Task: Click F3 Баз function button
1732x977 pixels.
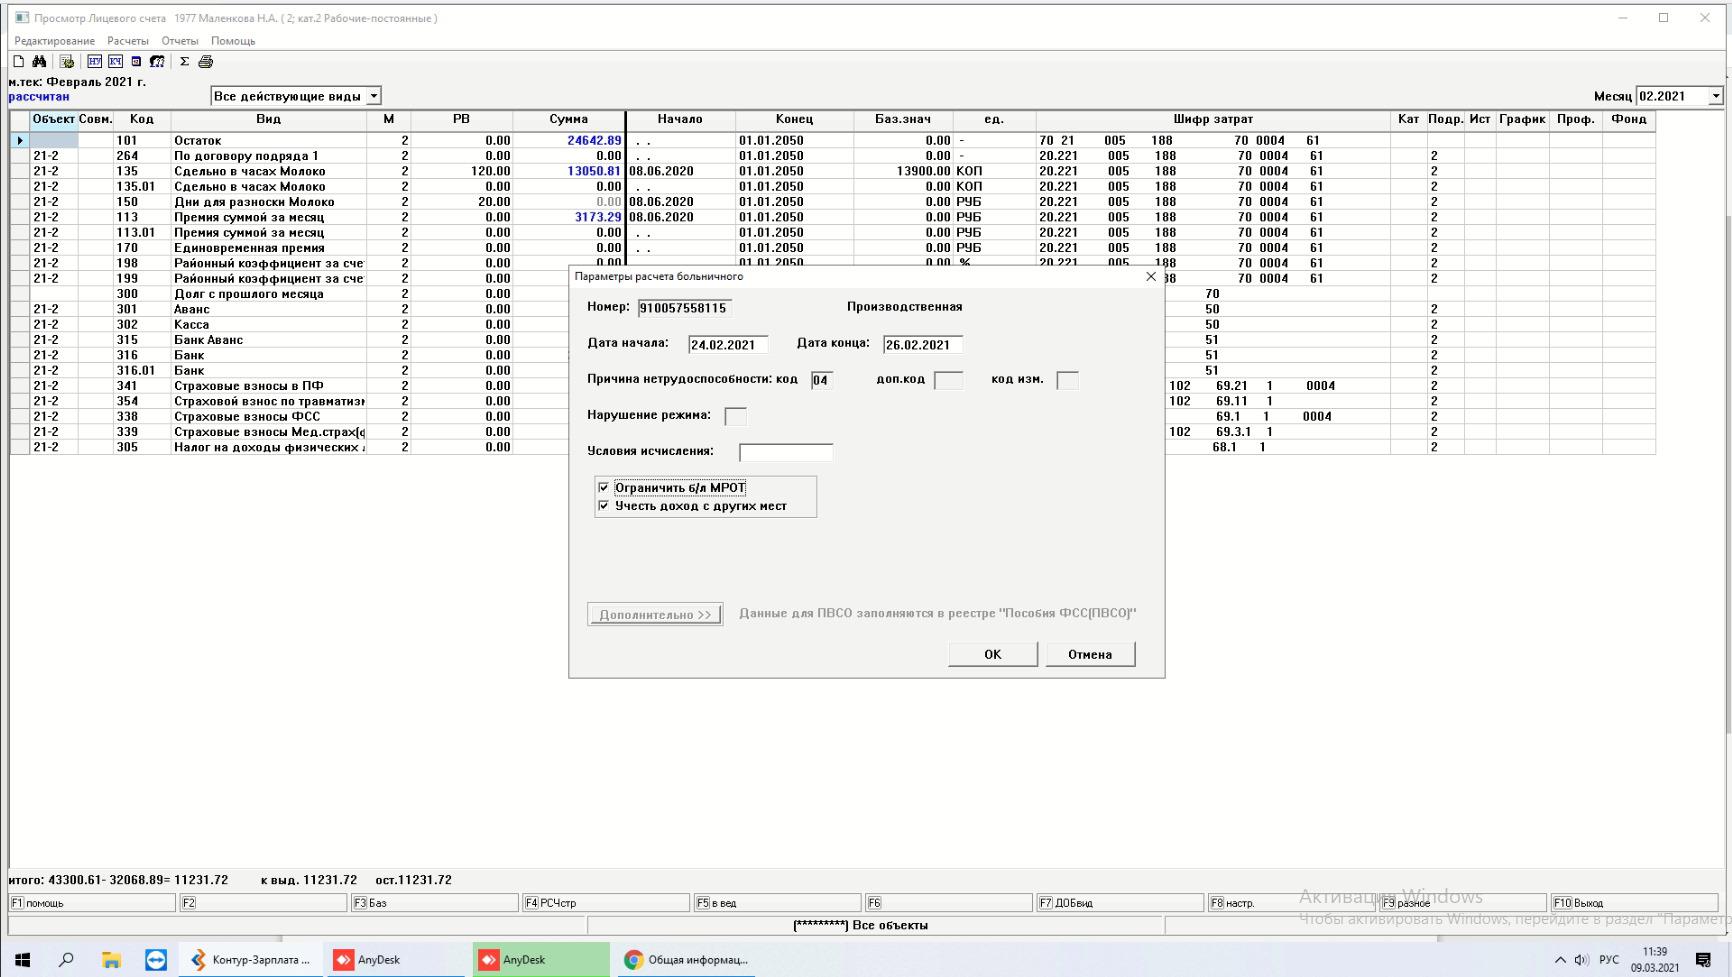Action: tap(435, 903)
